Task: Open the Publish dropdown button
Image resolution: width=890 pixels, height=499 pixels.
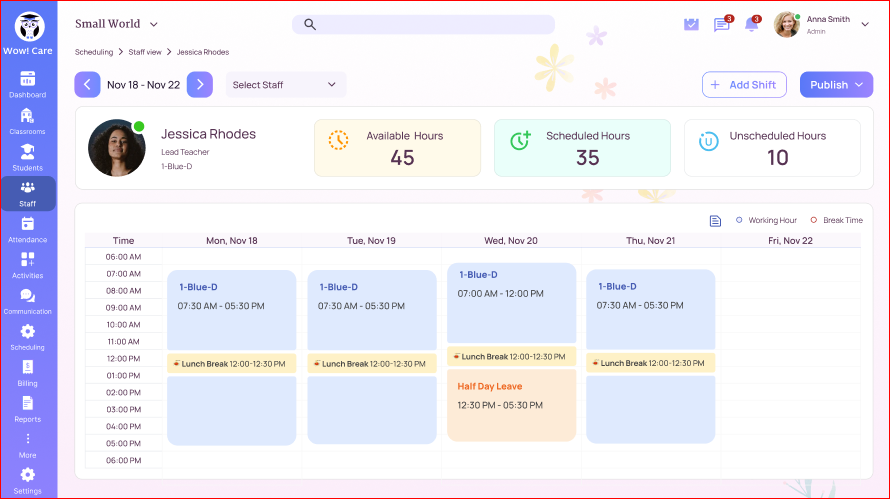Action: 836,85
